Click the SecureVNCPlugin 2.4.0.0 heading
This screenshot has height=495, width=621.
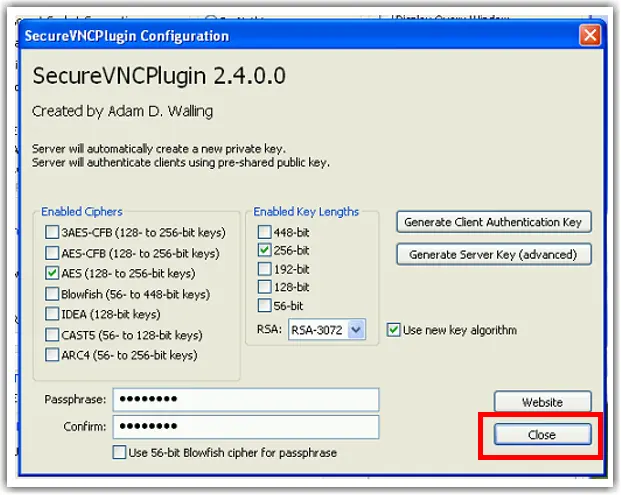(x=159, y=76)
